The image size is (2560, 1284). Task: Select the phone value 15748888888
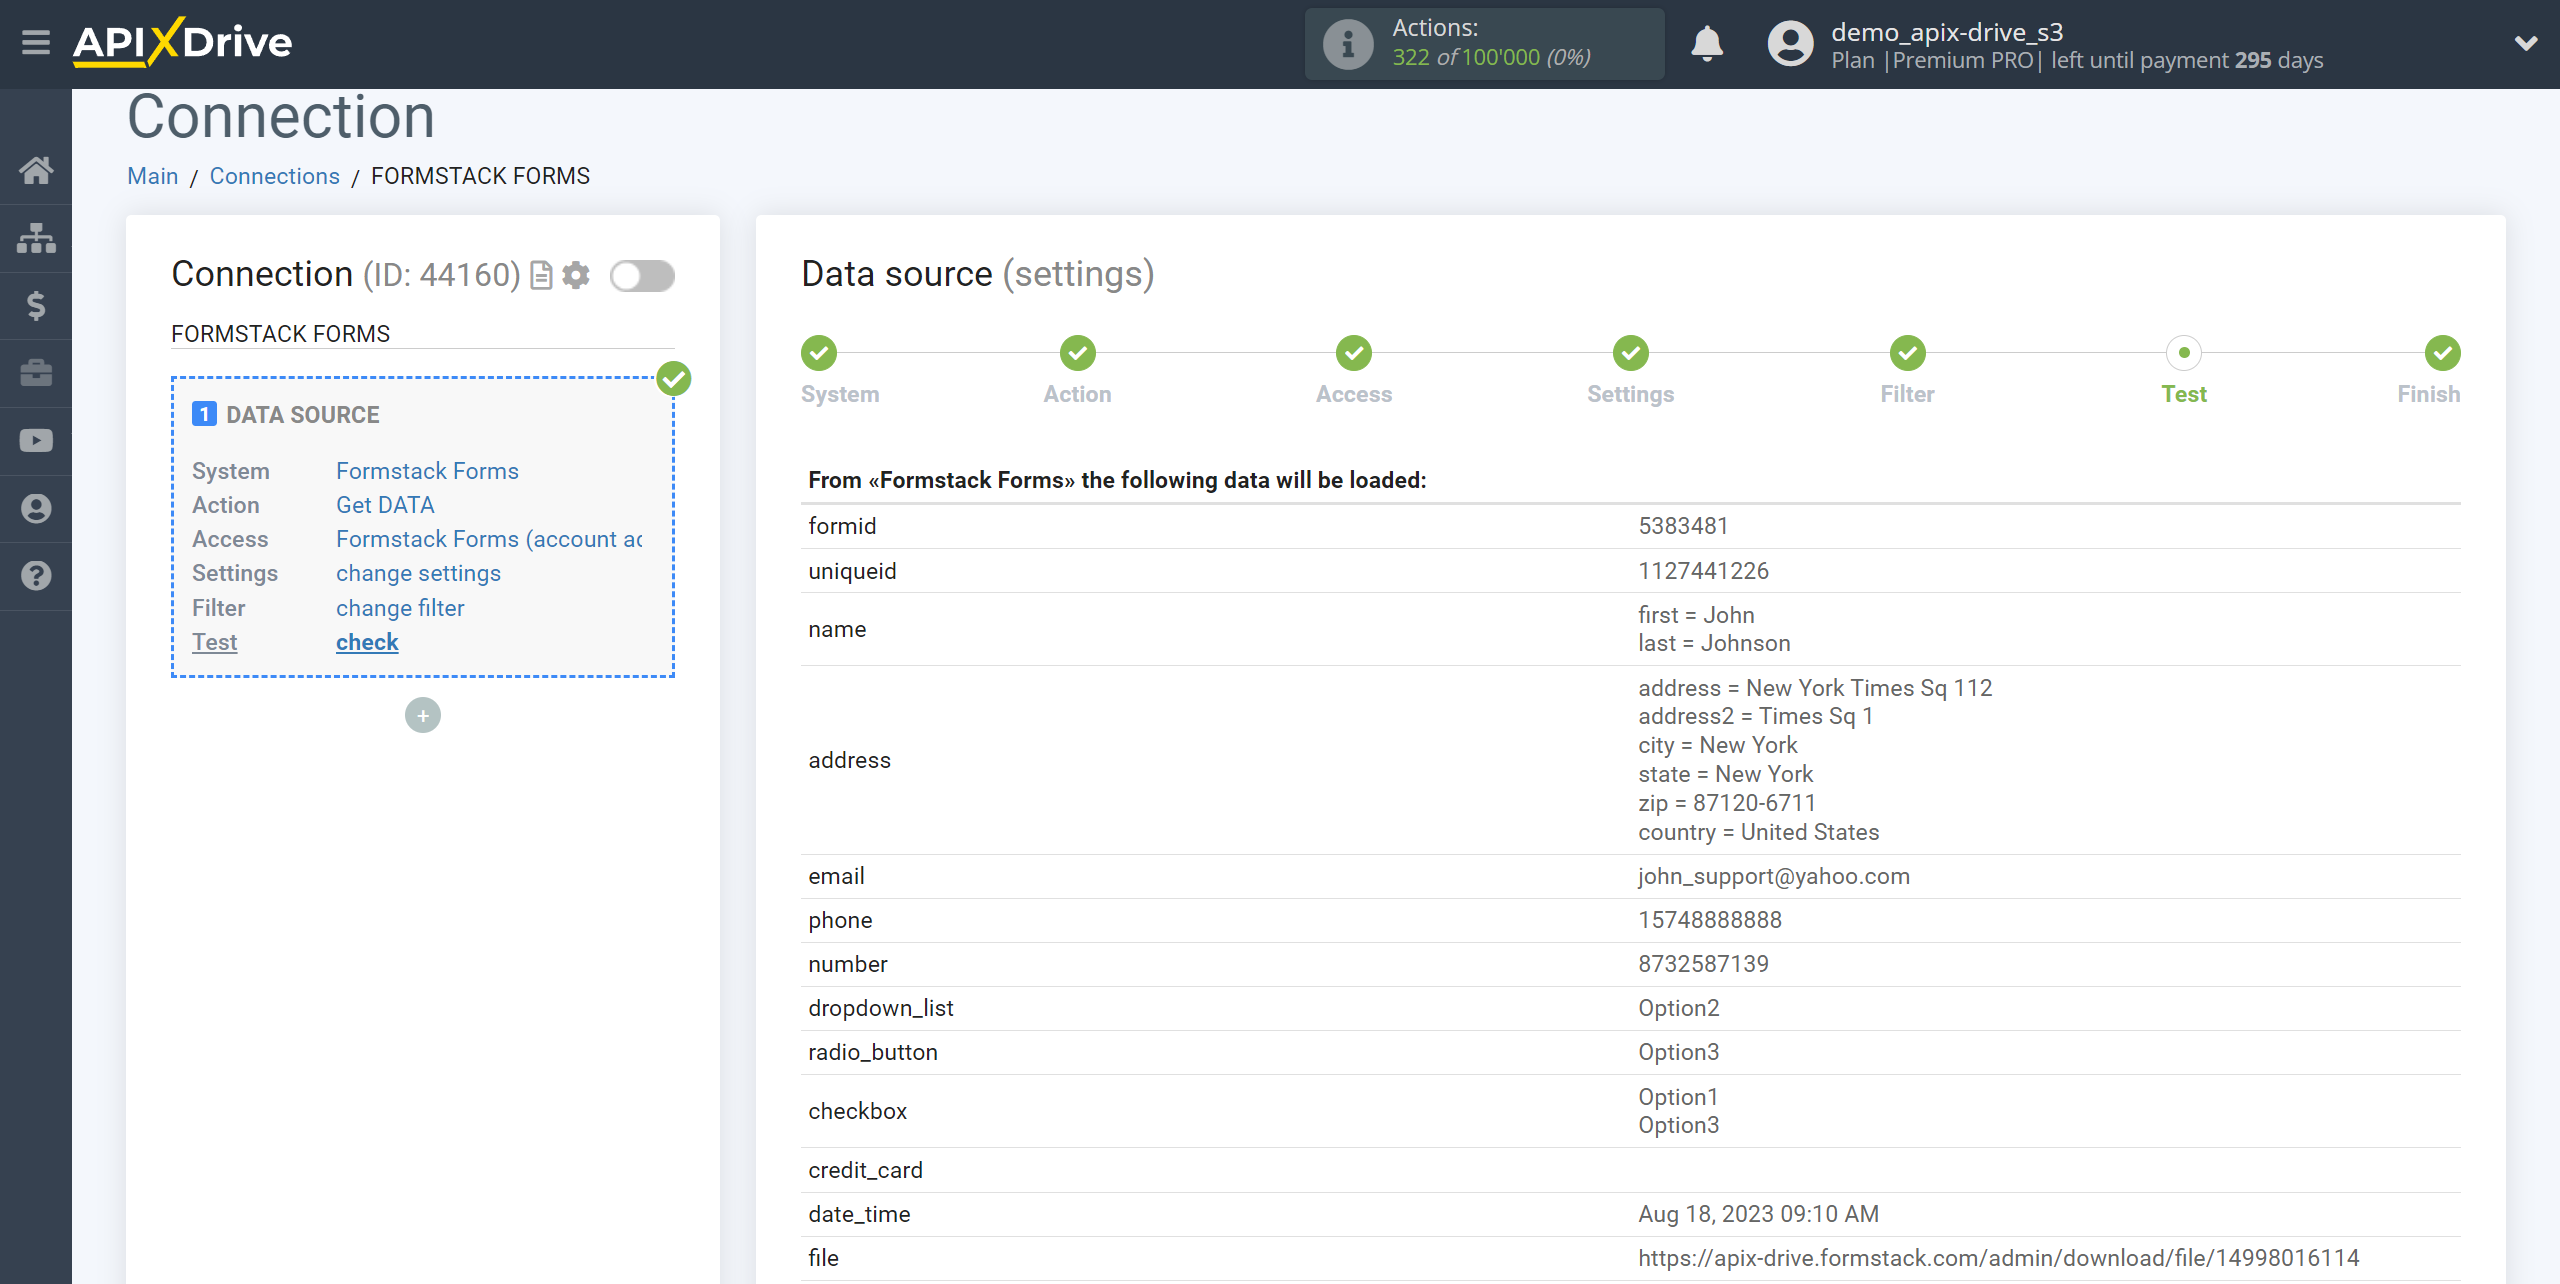click(x=1710, y=920)
